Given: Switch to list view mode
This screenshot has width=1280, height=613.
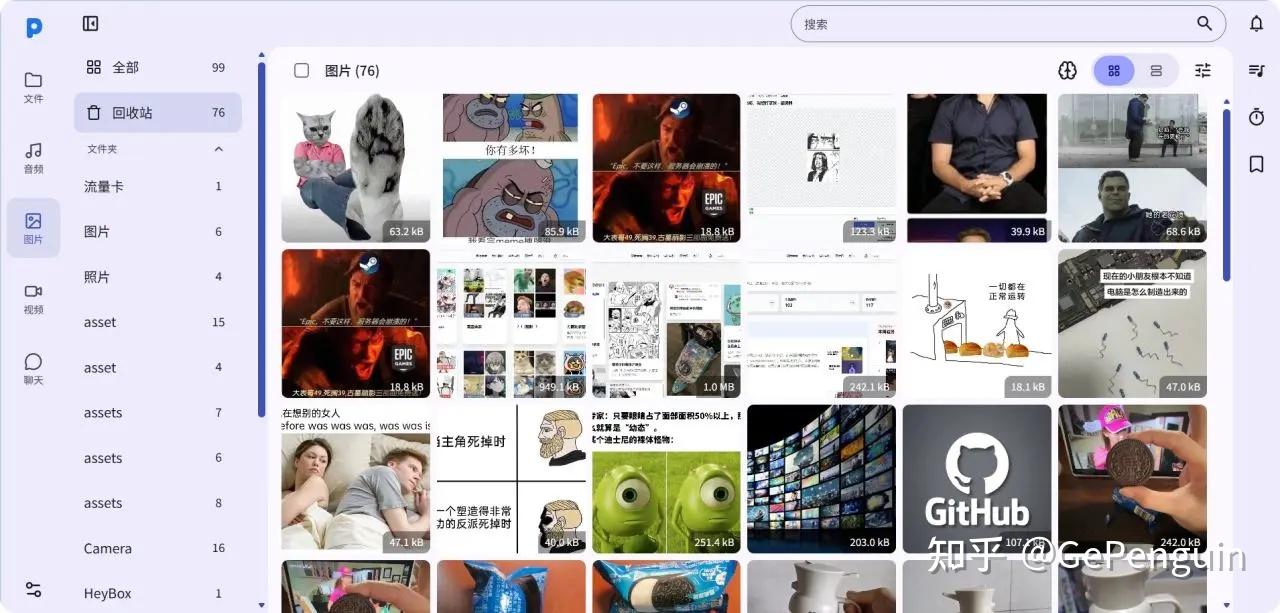Looking at the screenshot, I should (x=1156, y=70).
